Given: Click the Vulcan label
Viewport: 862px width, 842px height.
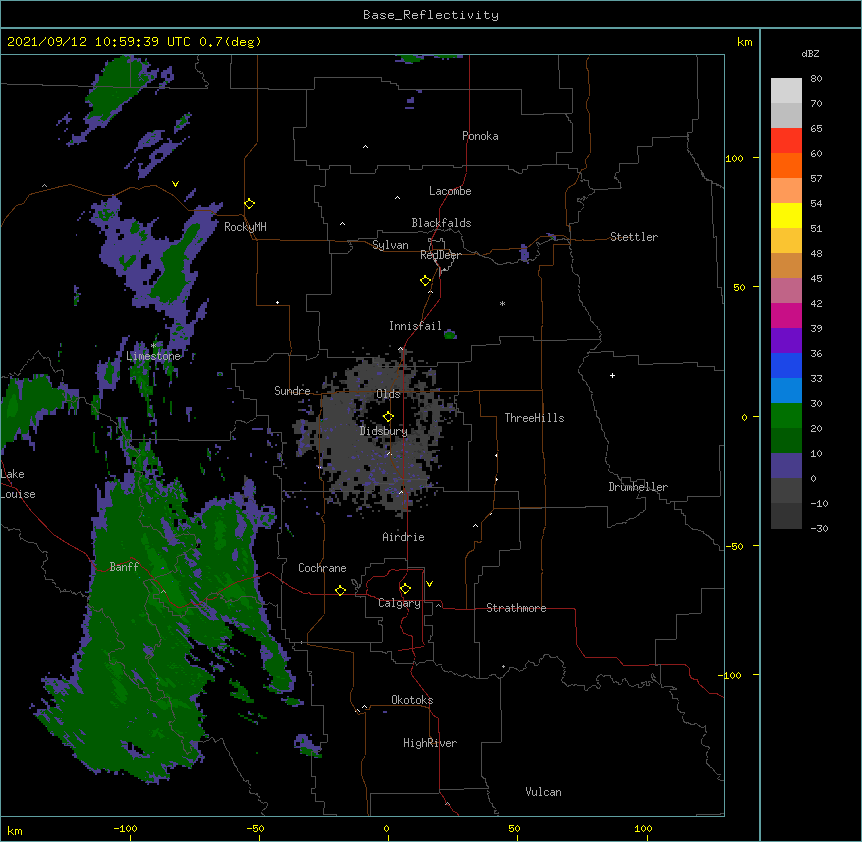Looking at the screenshot, I should (543, 792).
